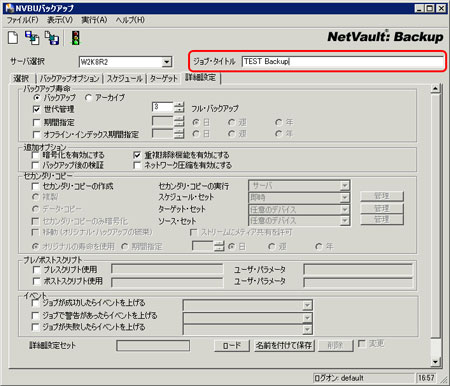Switch to the バックアップオプション tab
The width and height of the screenshot is (450, 386).
(x=69, y=79)
